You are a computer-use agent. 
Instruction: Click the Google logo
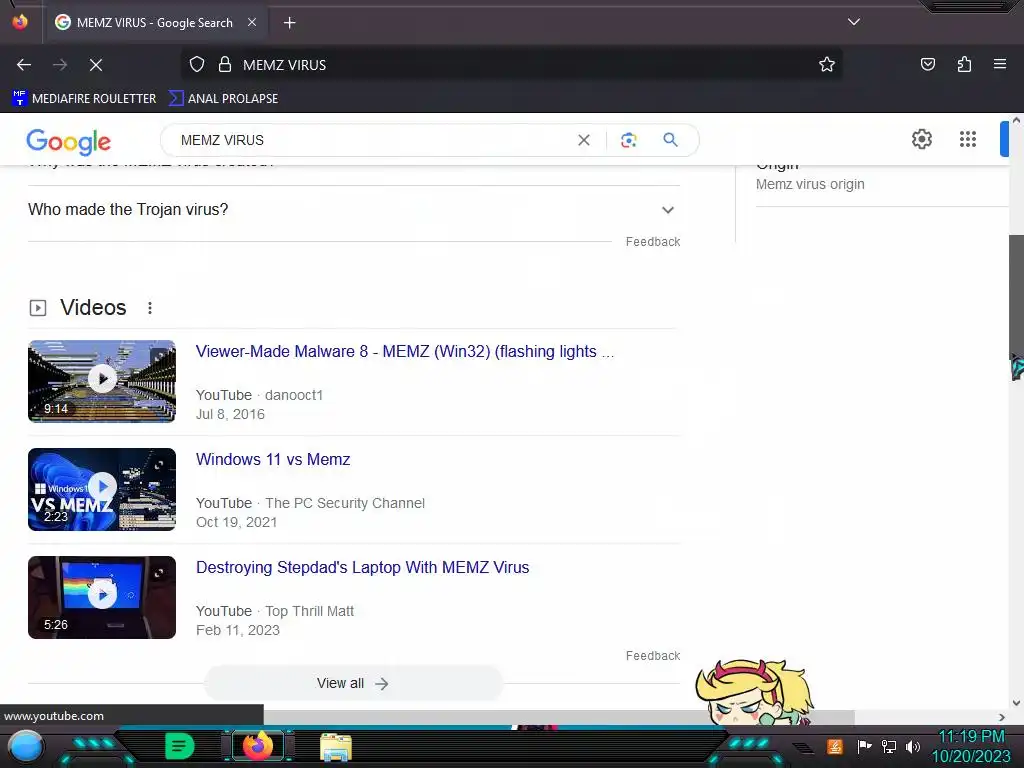point(69,141)
